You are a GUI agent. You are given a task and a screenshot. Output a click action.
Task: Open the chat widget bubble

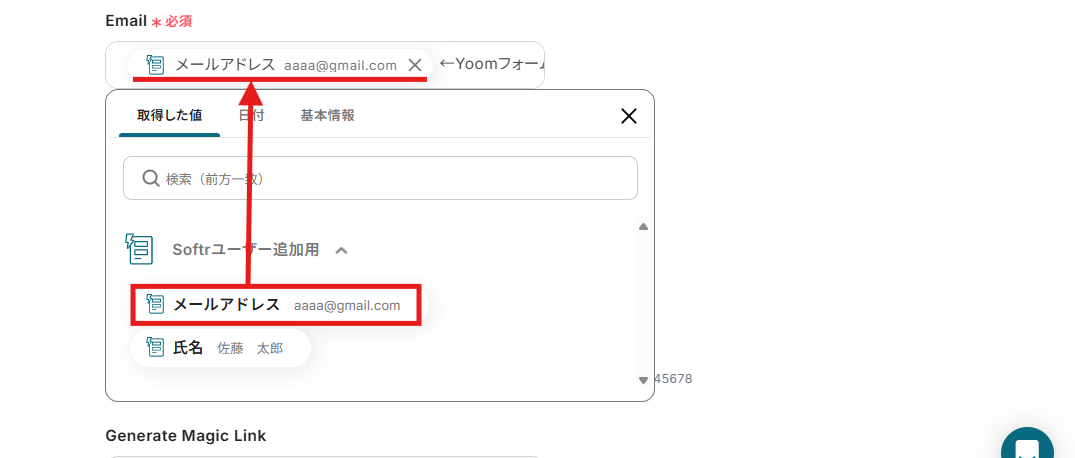coord(1027,446)
